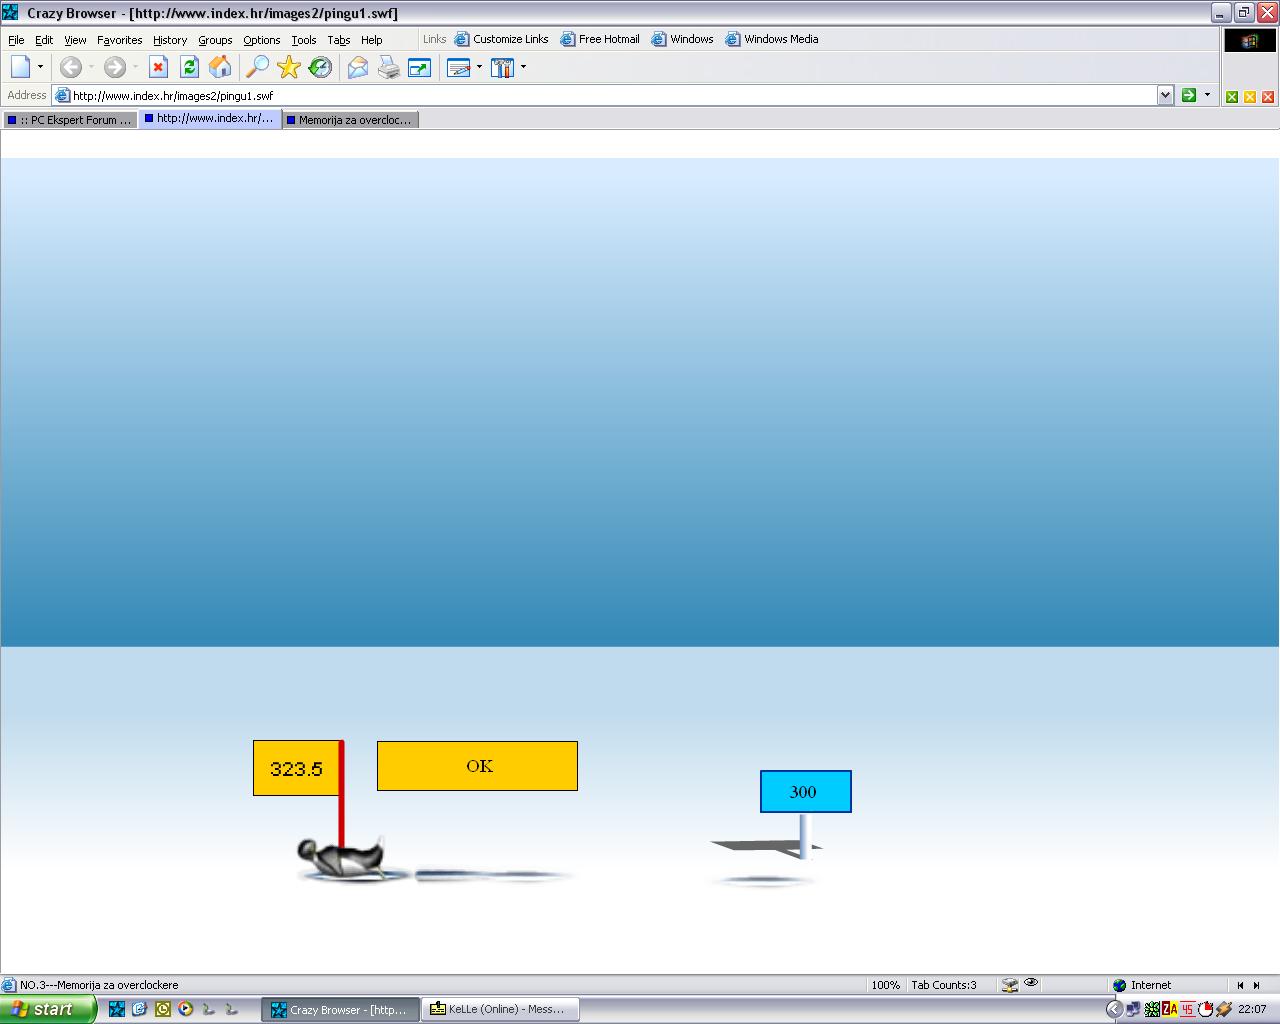Click the Mail envelope icon

[x=357, y=67]
